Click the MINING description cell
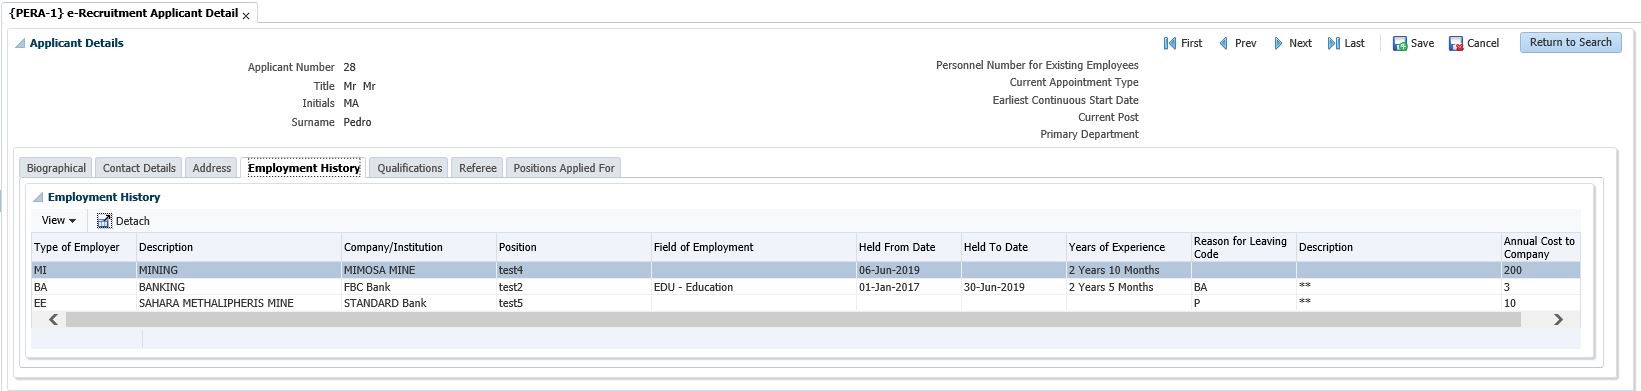This screenshot has height=391, width=1641. 238,270
